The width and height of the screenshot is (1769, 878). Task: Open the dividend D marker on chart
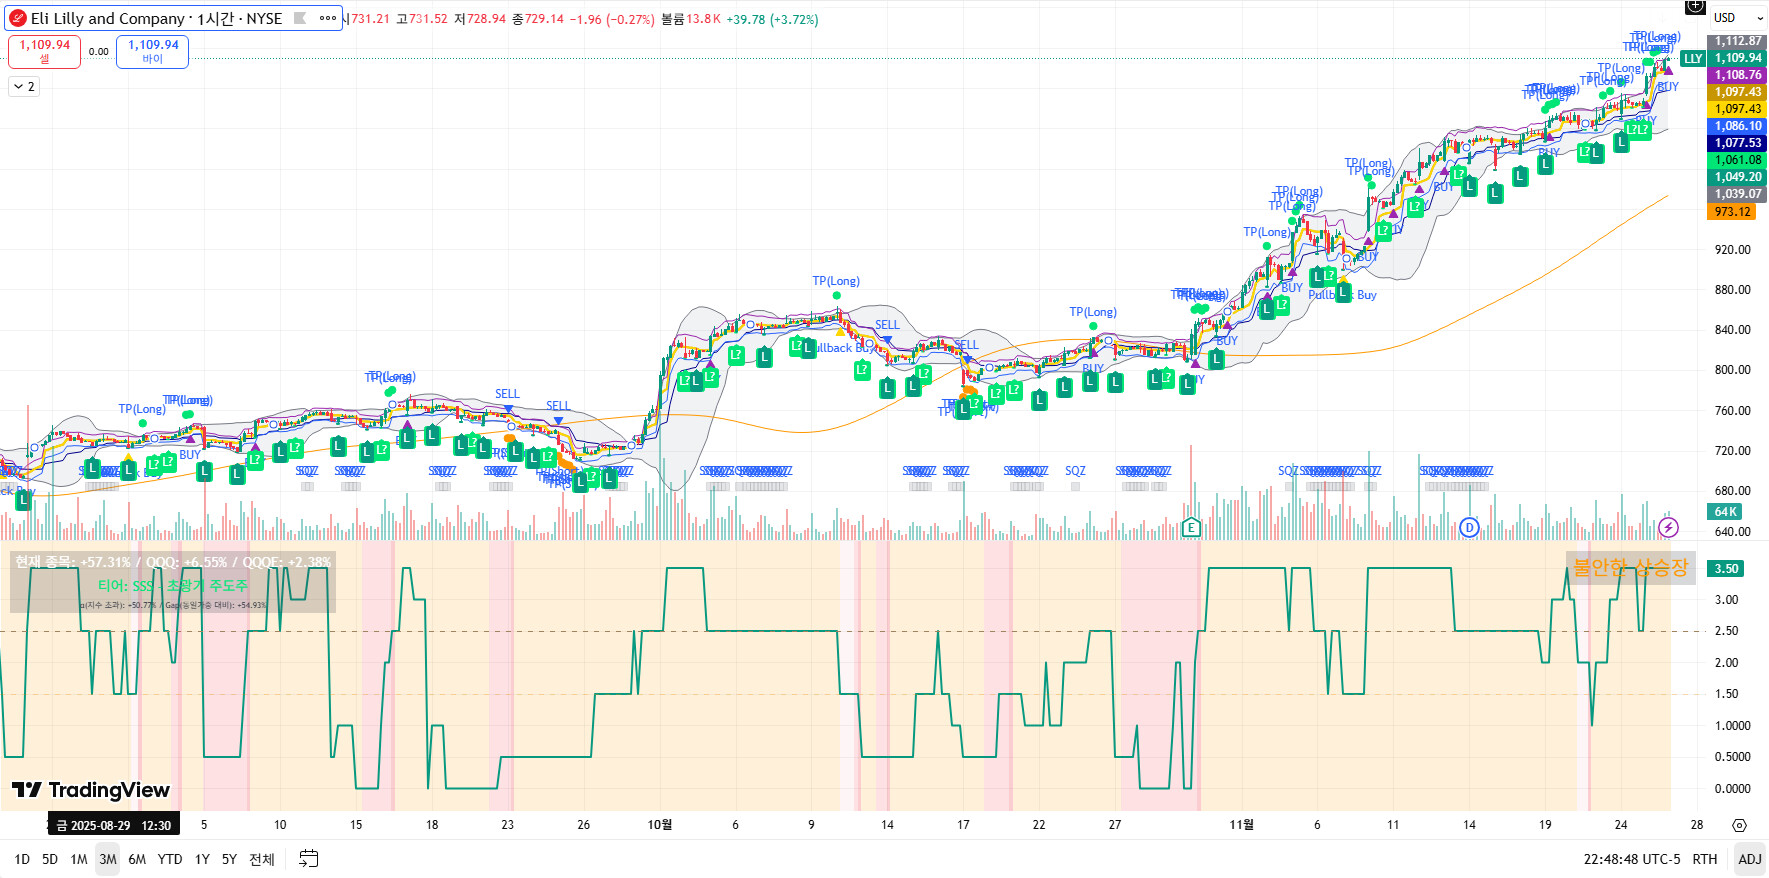click(1469, 527)
